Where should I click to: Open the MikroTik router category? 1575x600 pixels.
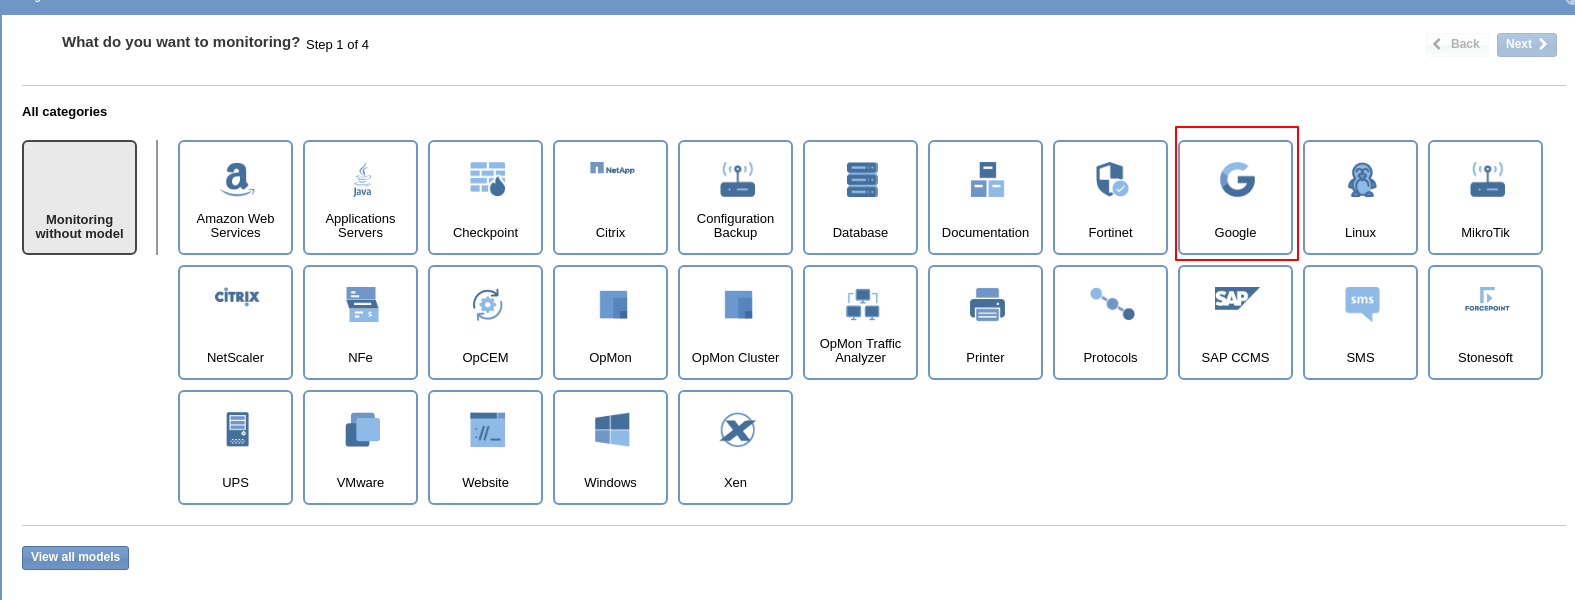(1485, 197)
